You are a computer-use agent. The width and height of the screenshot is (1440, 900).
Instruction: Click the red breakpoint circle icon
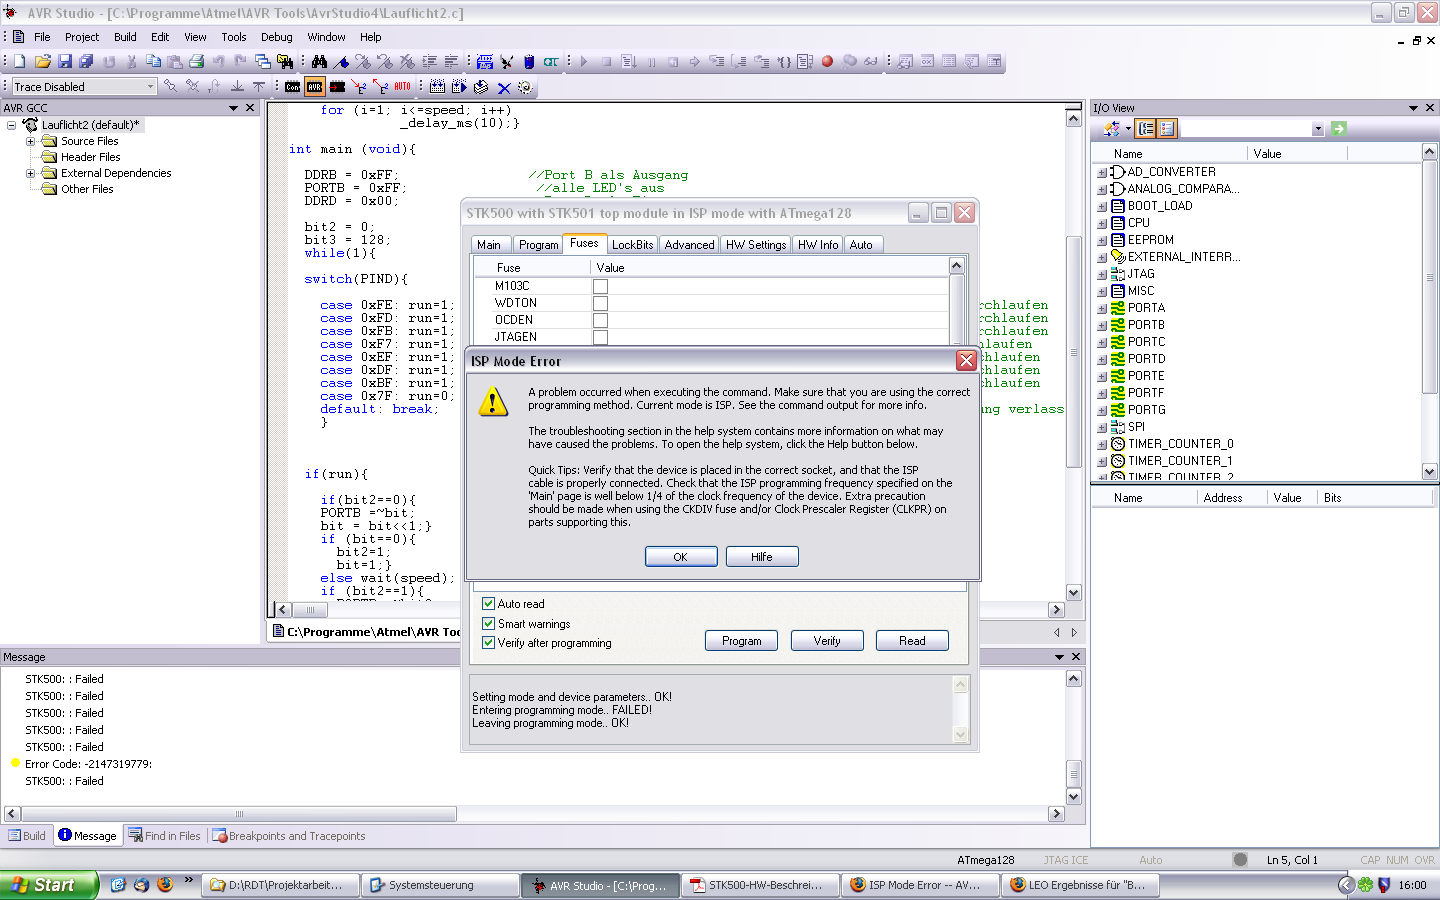(827, 61)
